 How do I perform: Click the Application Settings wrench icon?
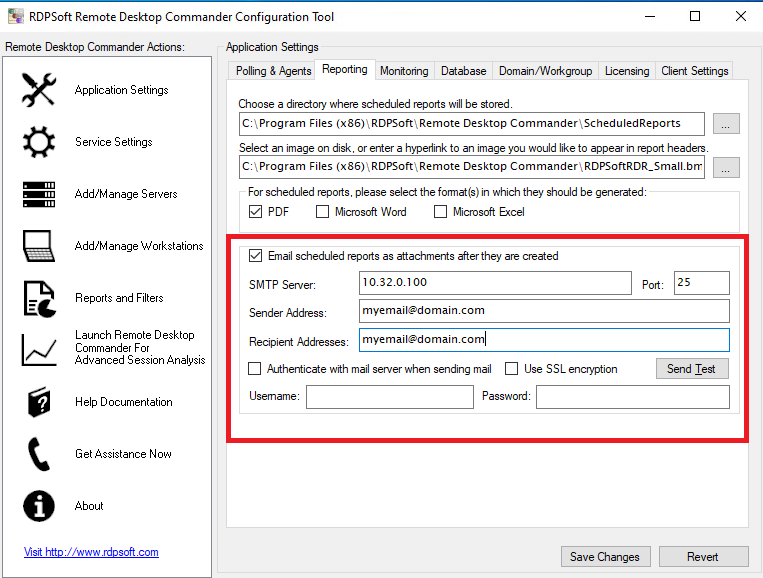39,90
